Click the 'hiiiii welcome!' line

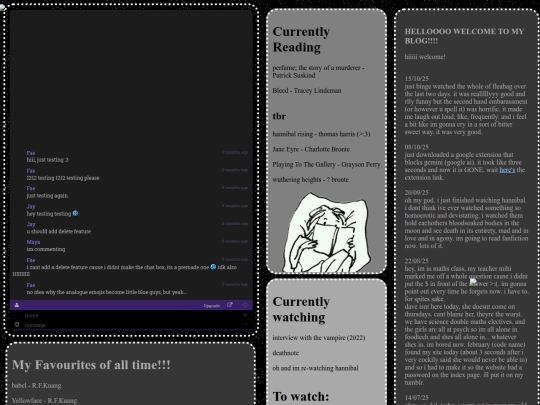point(425,57)
